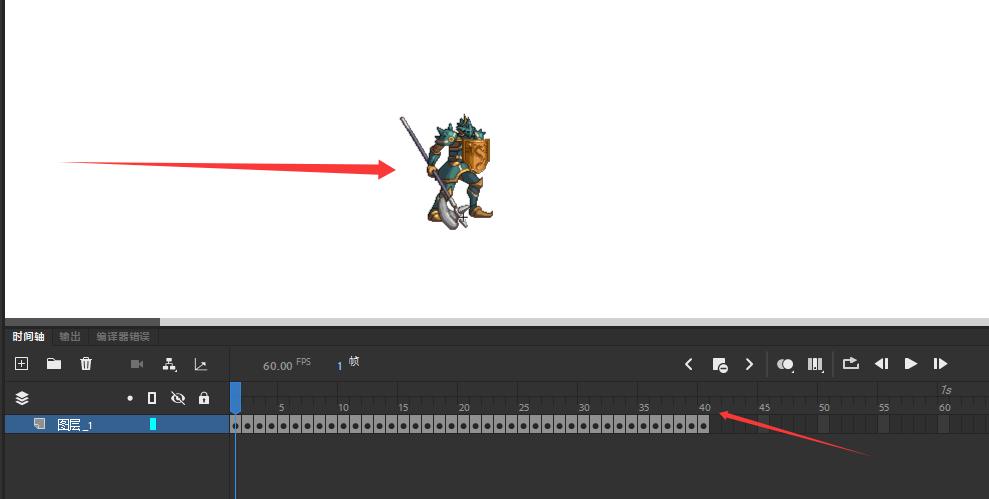Hide all layers with the eye icon
This screenshot has height=499, width=989.
coord(178,398)
